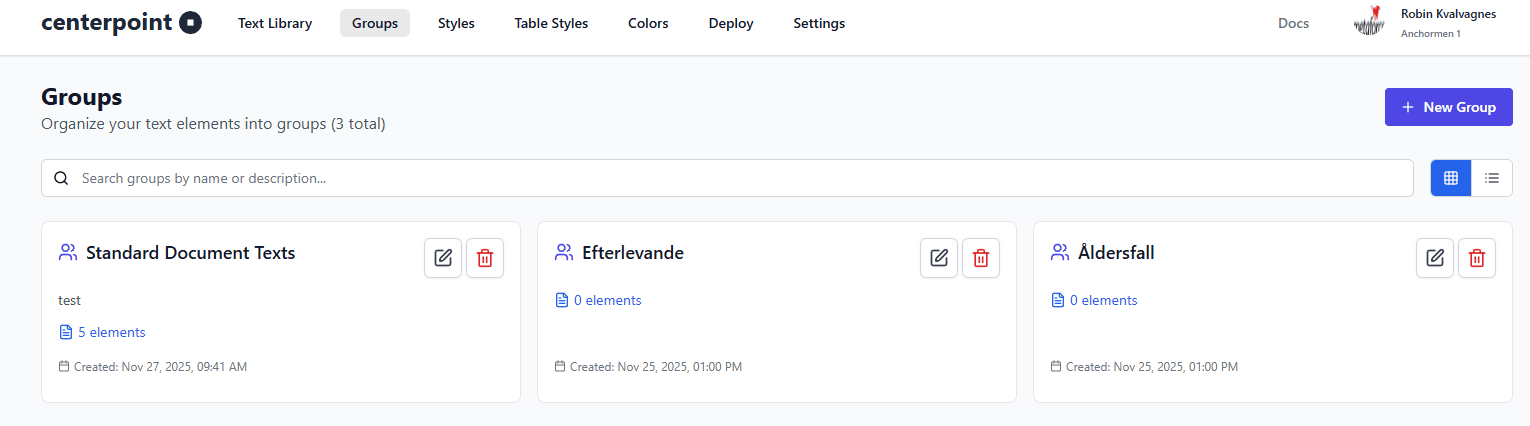
Task: Switch to list view
Action: (x=1492, y=178)
